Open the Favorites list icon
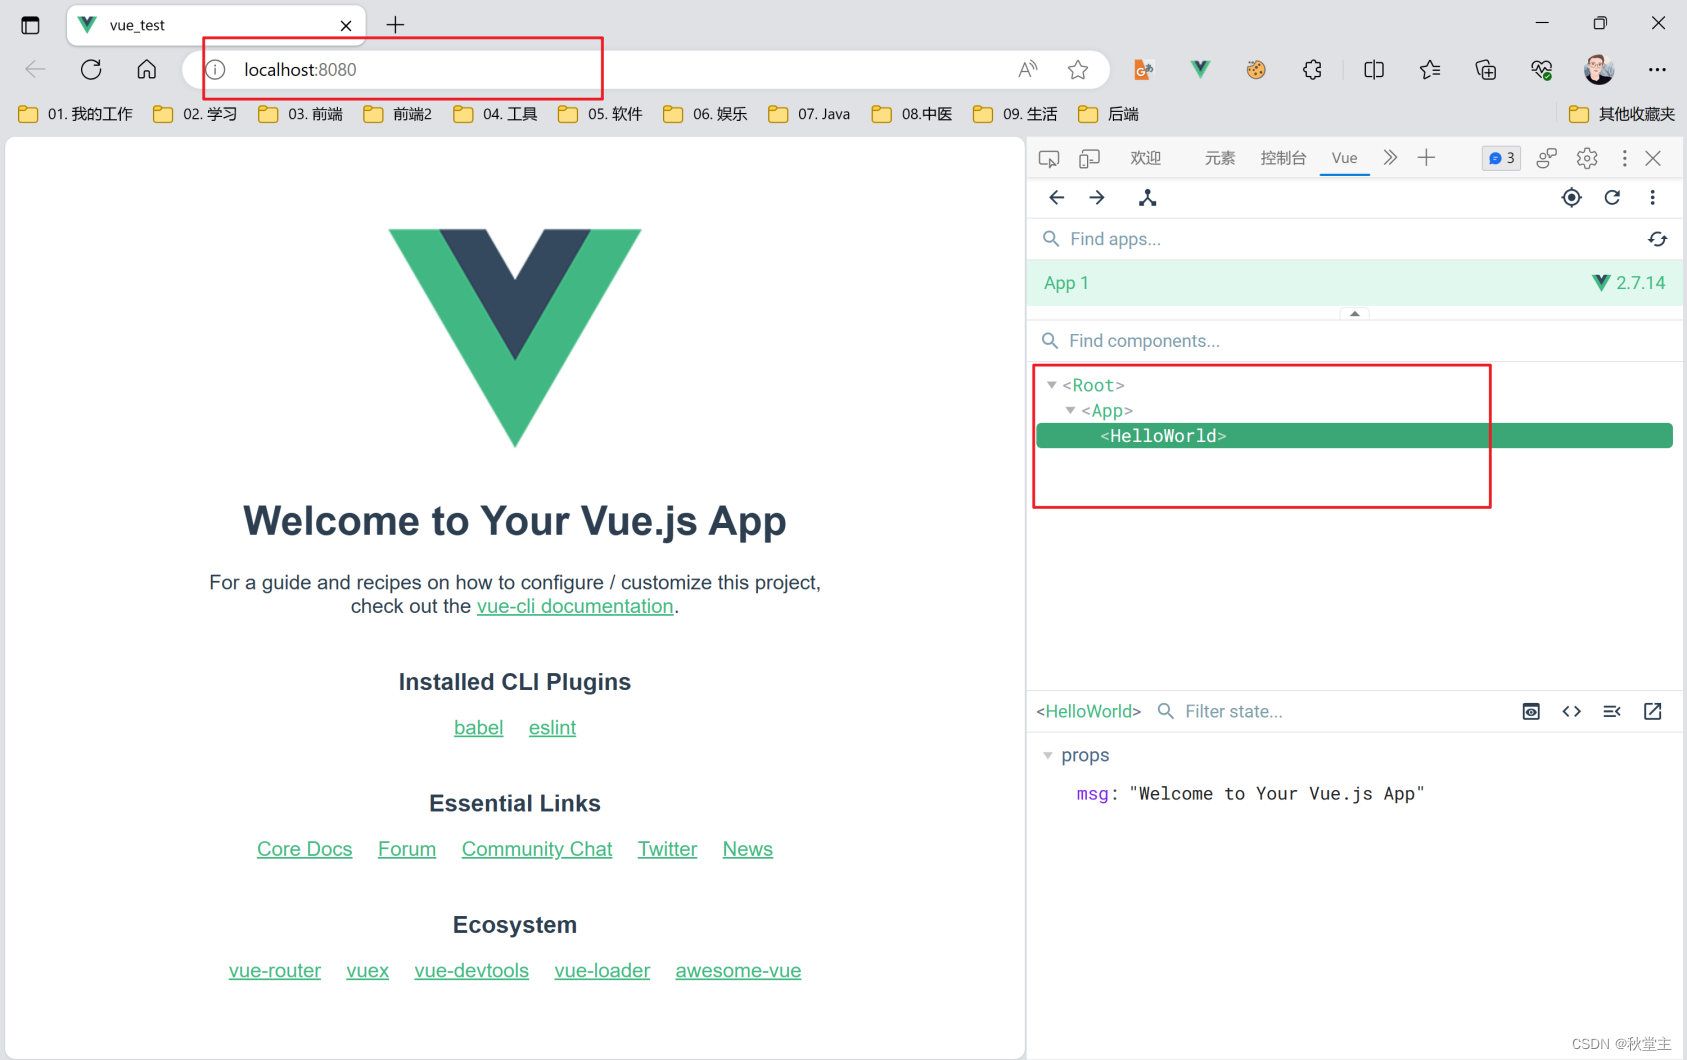The height and width of the screenshot is (1060, 1687). 1430,69
